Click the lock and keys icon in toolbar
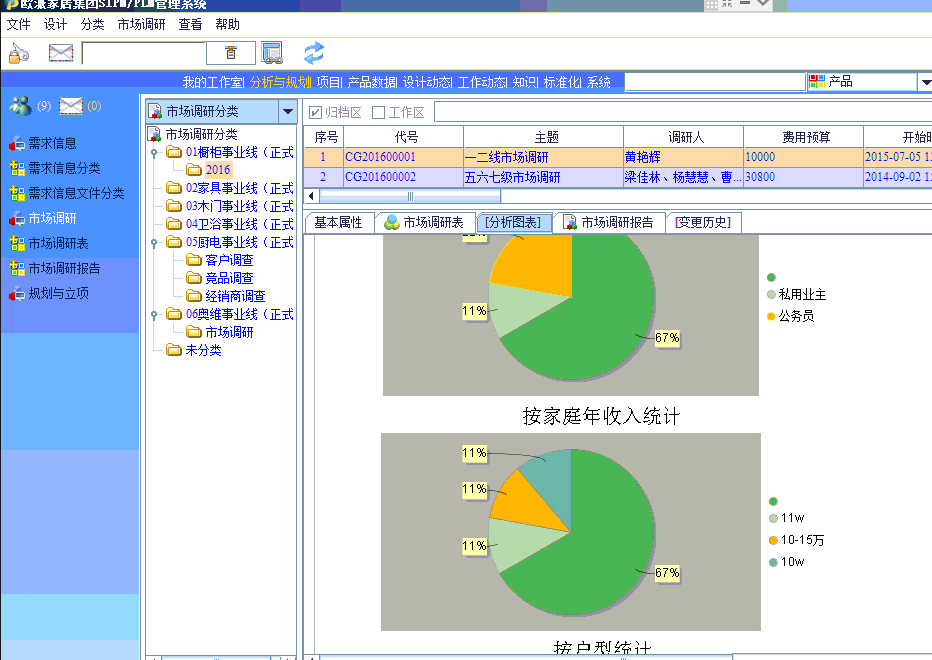This screenshot has height=660, width=932. pos(19,53)
